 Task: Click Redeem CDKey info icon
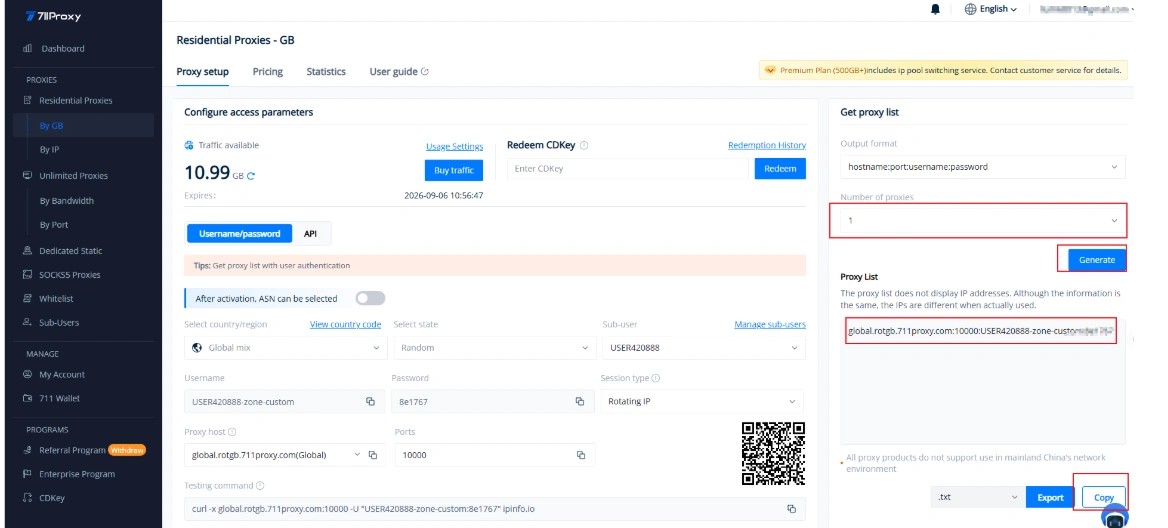584,145
